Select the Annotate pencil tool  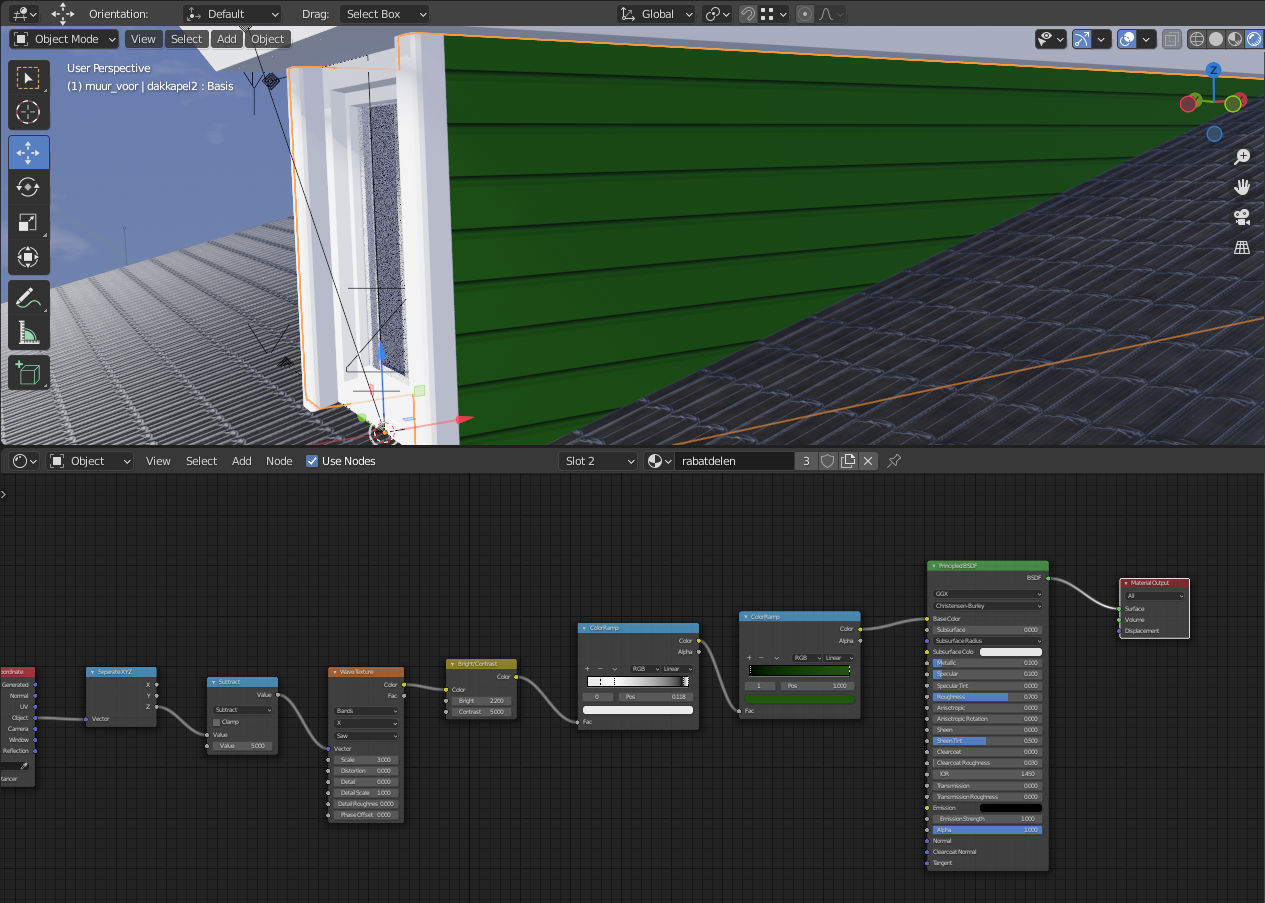[29, 298]
